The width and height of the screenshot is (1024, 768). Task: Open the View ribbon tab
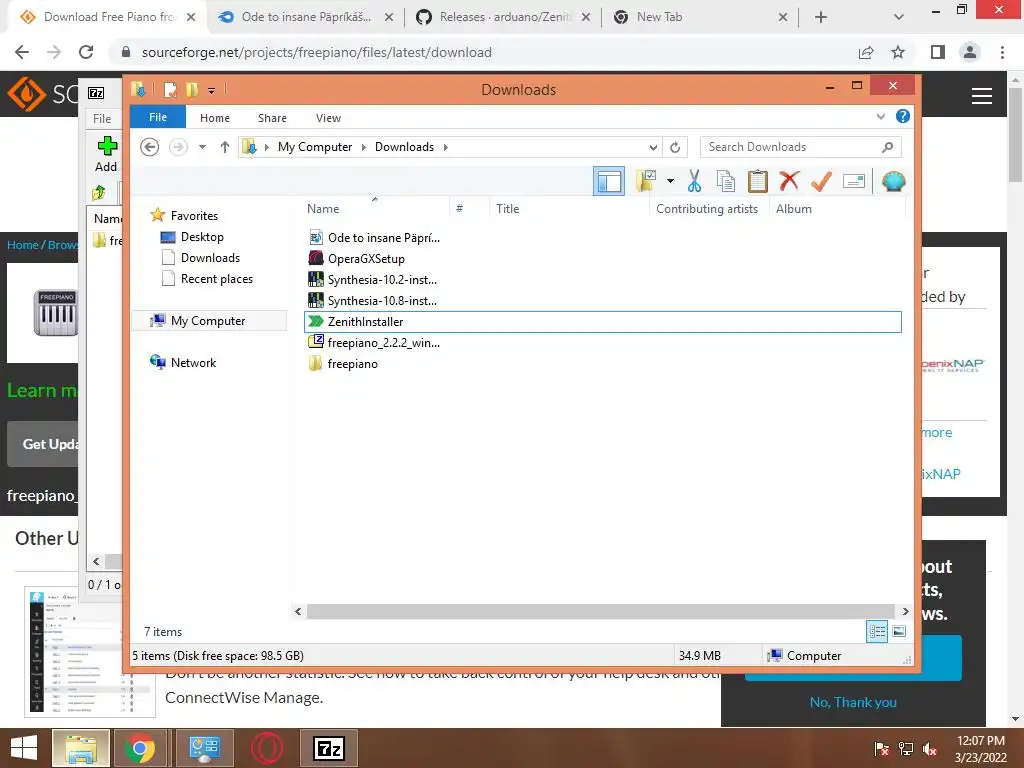tap(328, 118)
